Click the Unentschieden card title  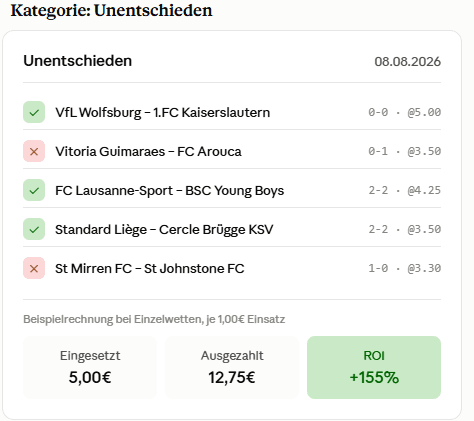coord(78,61)
